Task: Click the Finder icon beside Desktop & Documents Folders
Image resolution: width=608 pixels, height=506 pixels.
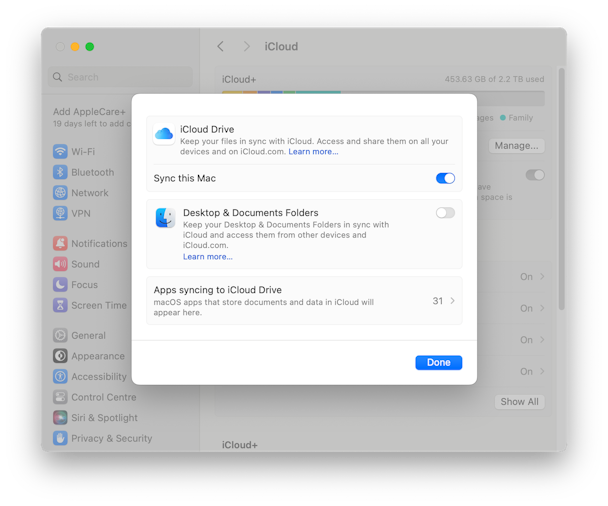Action: [x=165, y=218]
